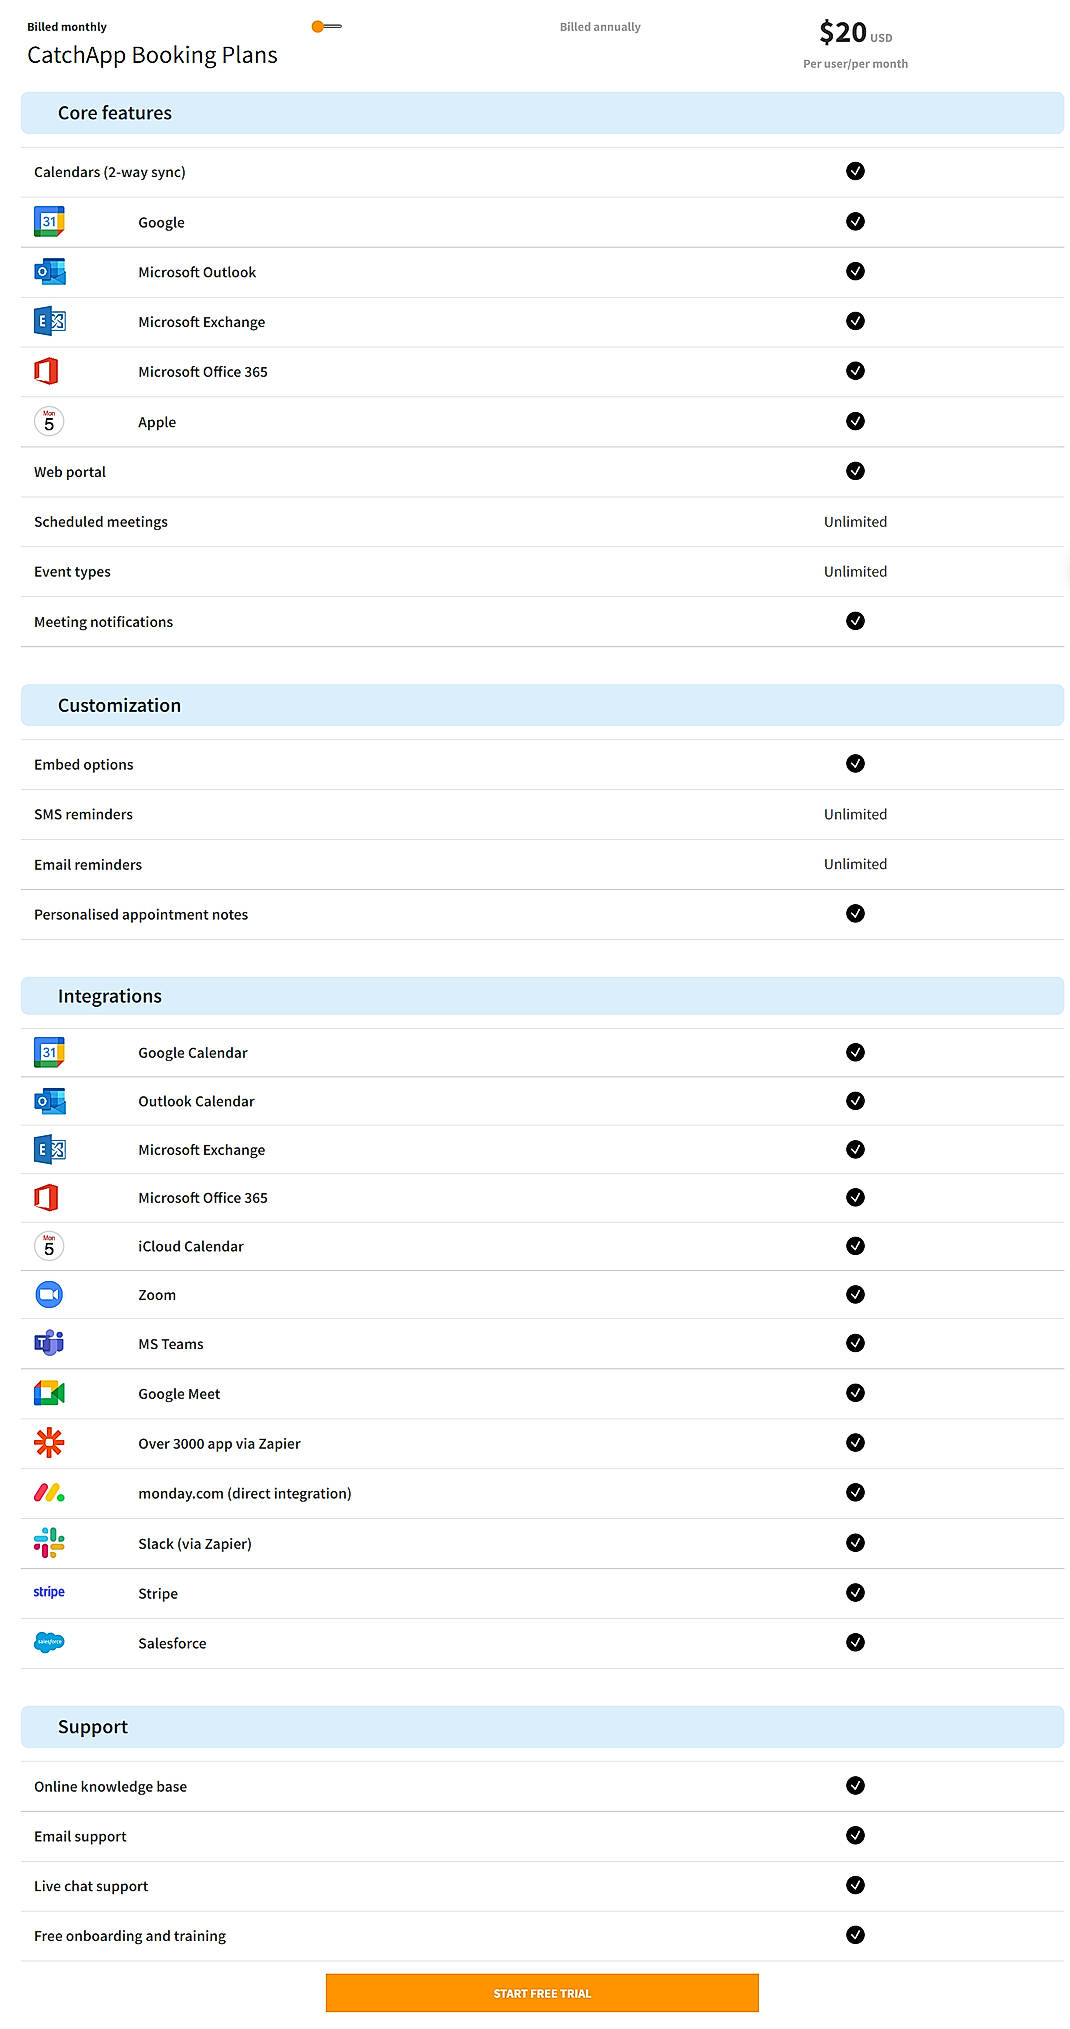
Task: Click the Microsoft Exchange icon
Action: 49,321
